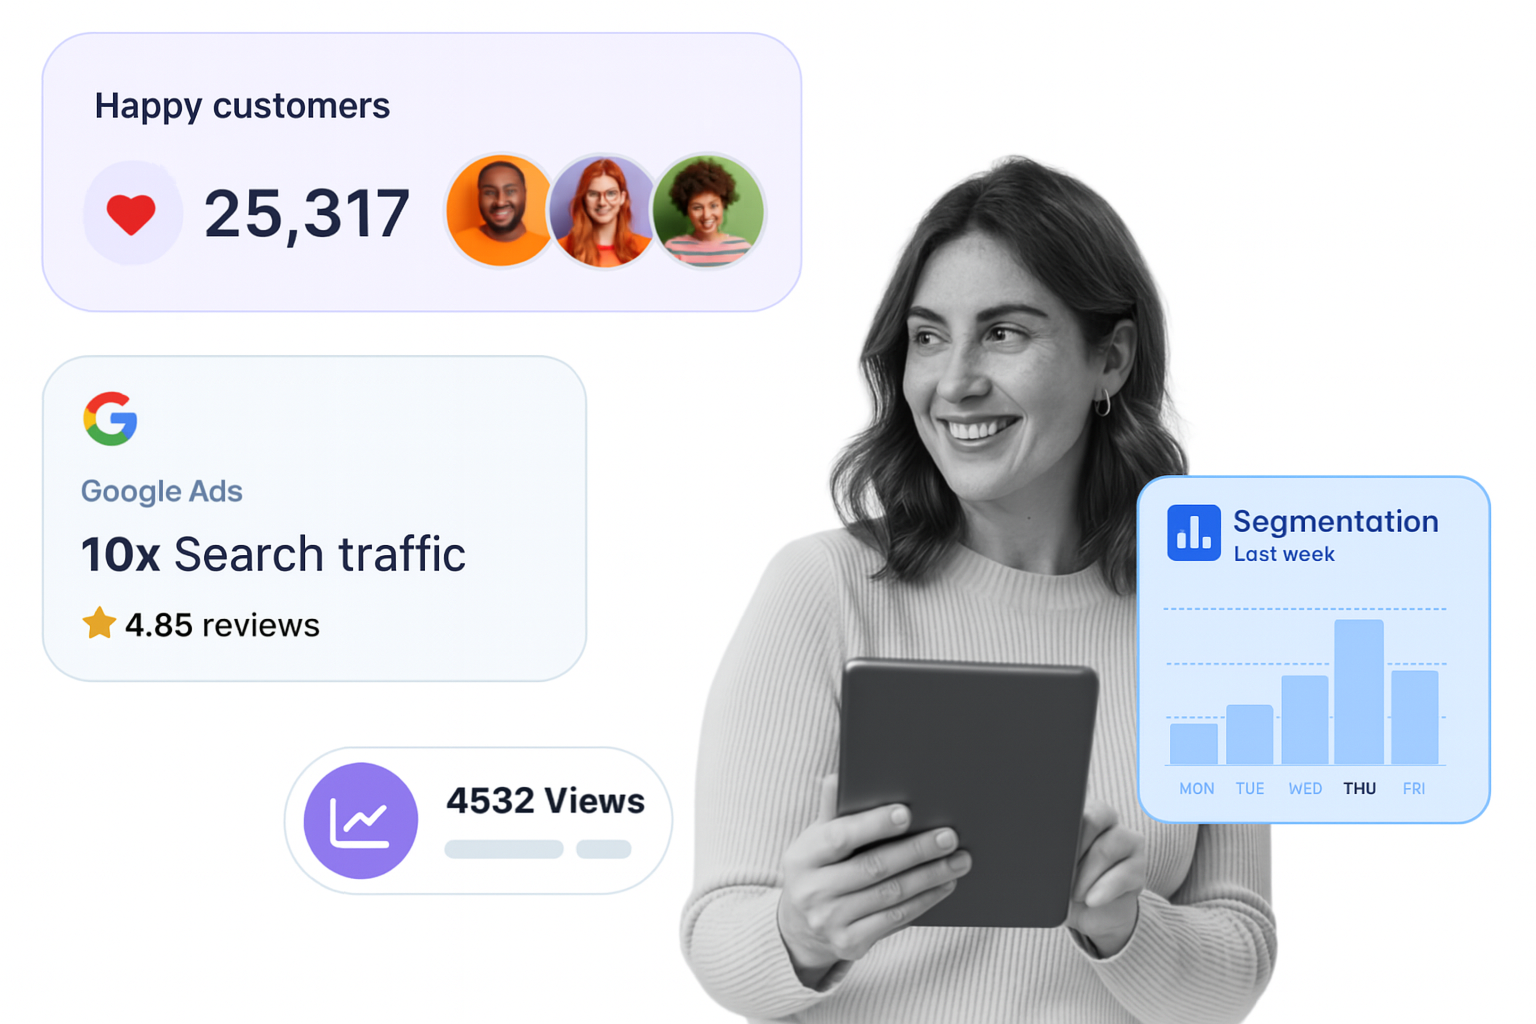Select the red-haired woman avatar
Image resolution: width=1536 pixels, height=1024 pixels.
tap(603, 211)
